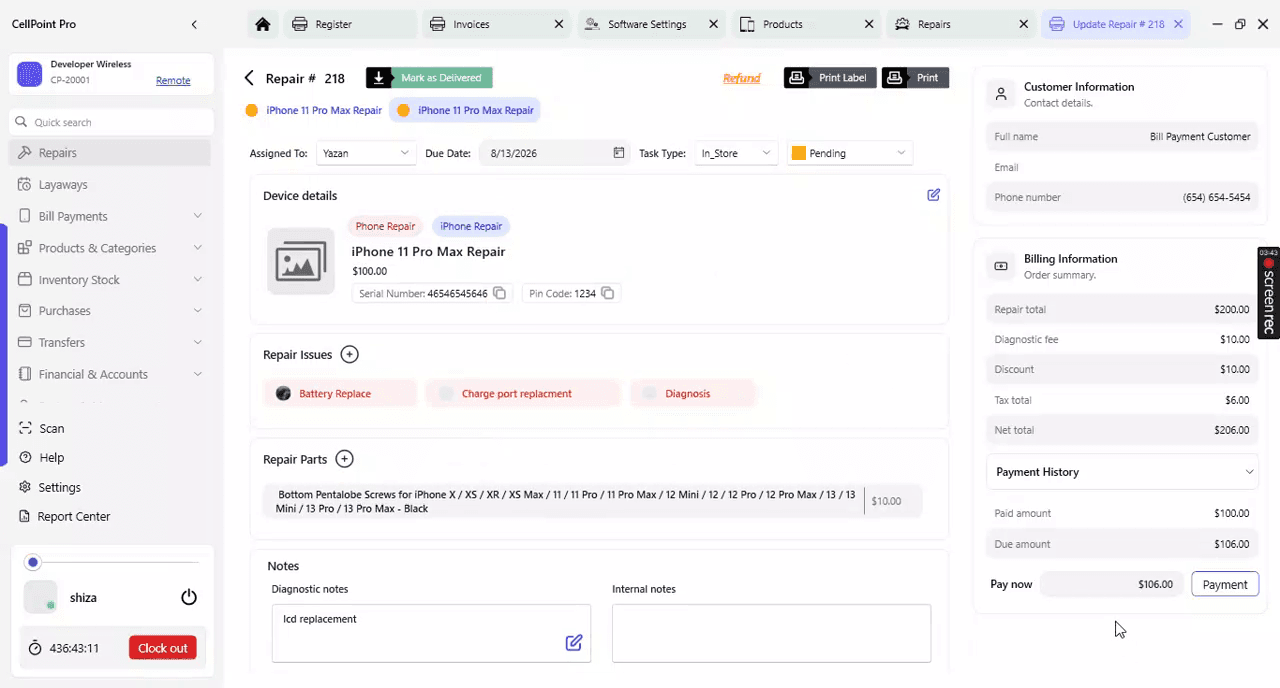Expand the Purchases menu
The width and height of the screenshot is (1280, 688).
110,311
